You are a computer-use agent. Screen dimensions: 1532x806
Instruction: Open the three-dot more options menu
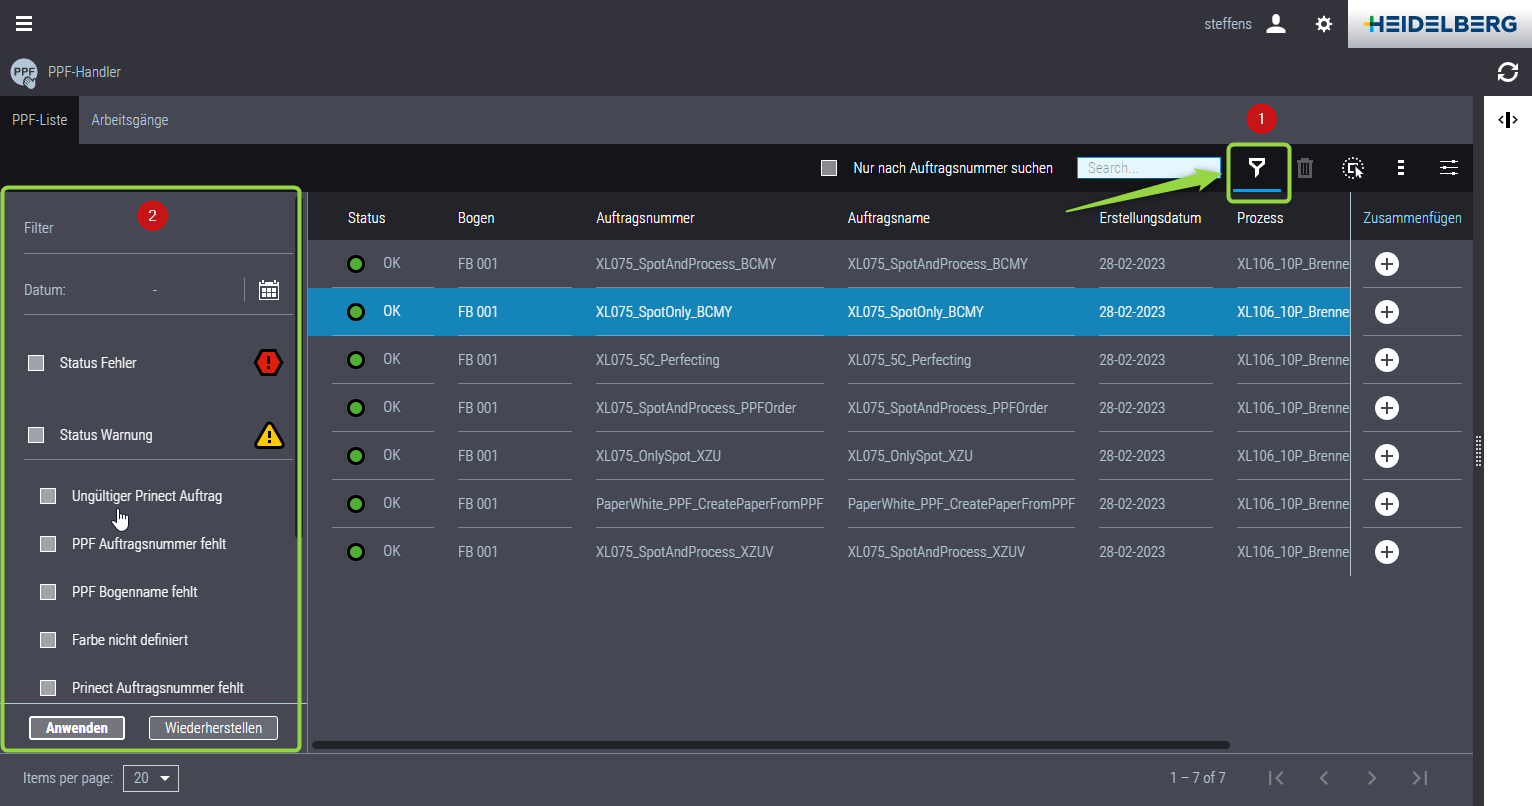(x=1401, y=168)
